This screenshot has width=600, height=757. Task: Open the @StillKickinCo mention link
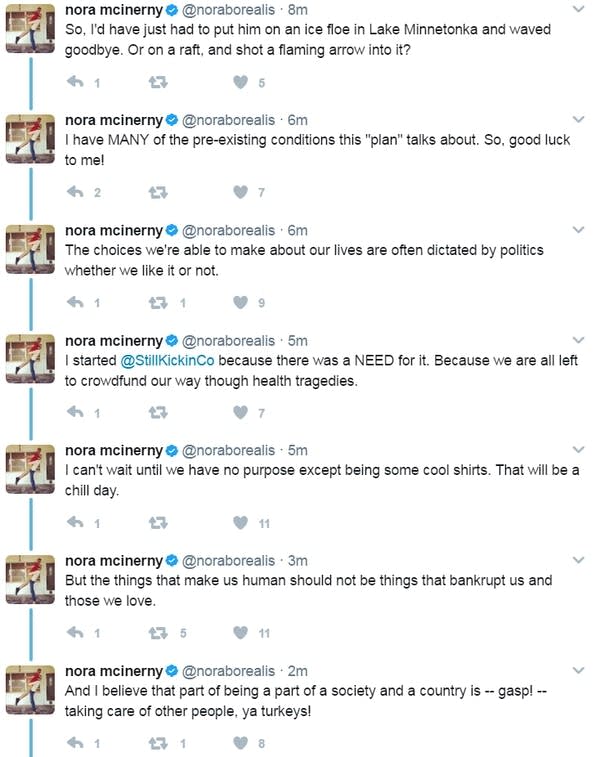point(167,361)
